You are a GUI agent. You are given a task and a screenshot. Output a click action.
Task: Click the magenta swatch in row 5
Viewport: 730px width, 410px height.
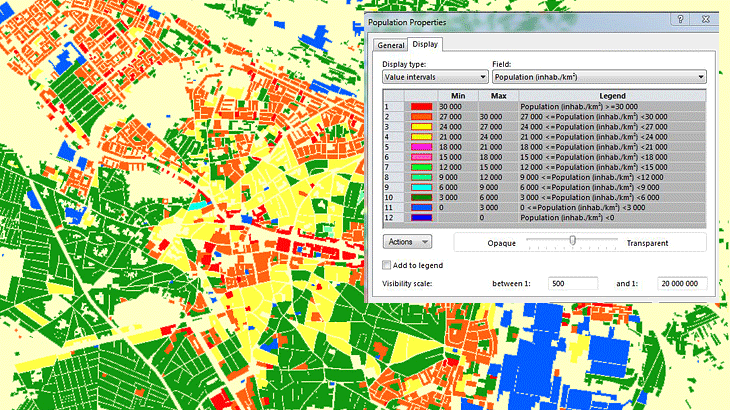pyautogui.click(x=421, y=146)
